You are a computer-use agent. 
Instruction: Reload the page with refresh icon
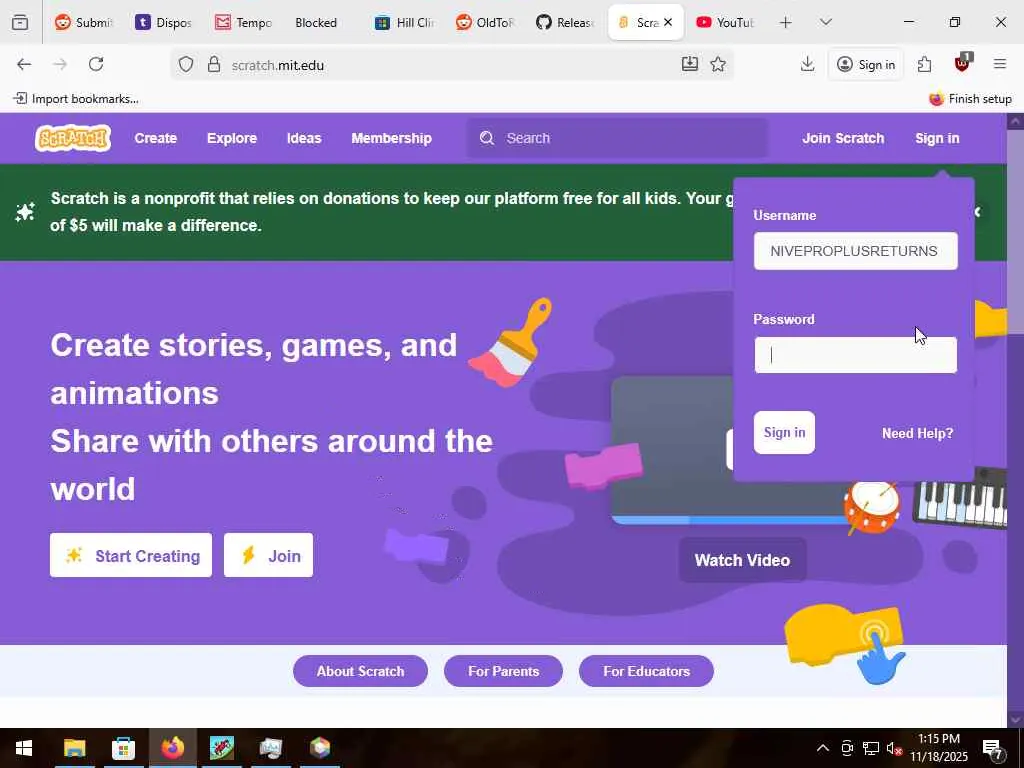tap(96, 64)
